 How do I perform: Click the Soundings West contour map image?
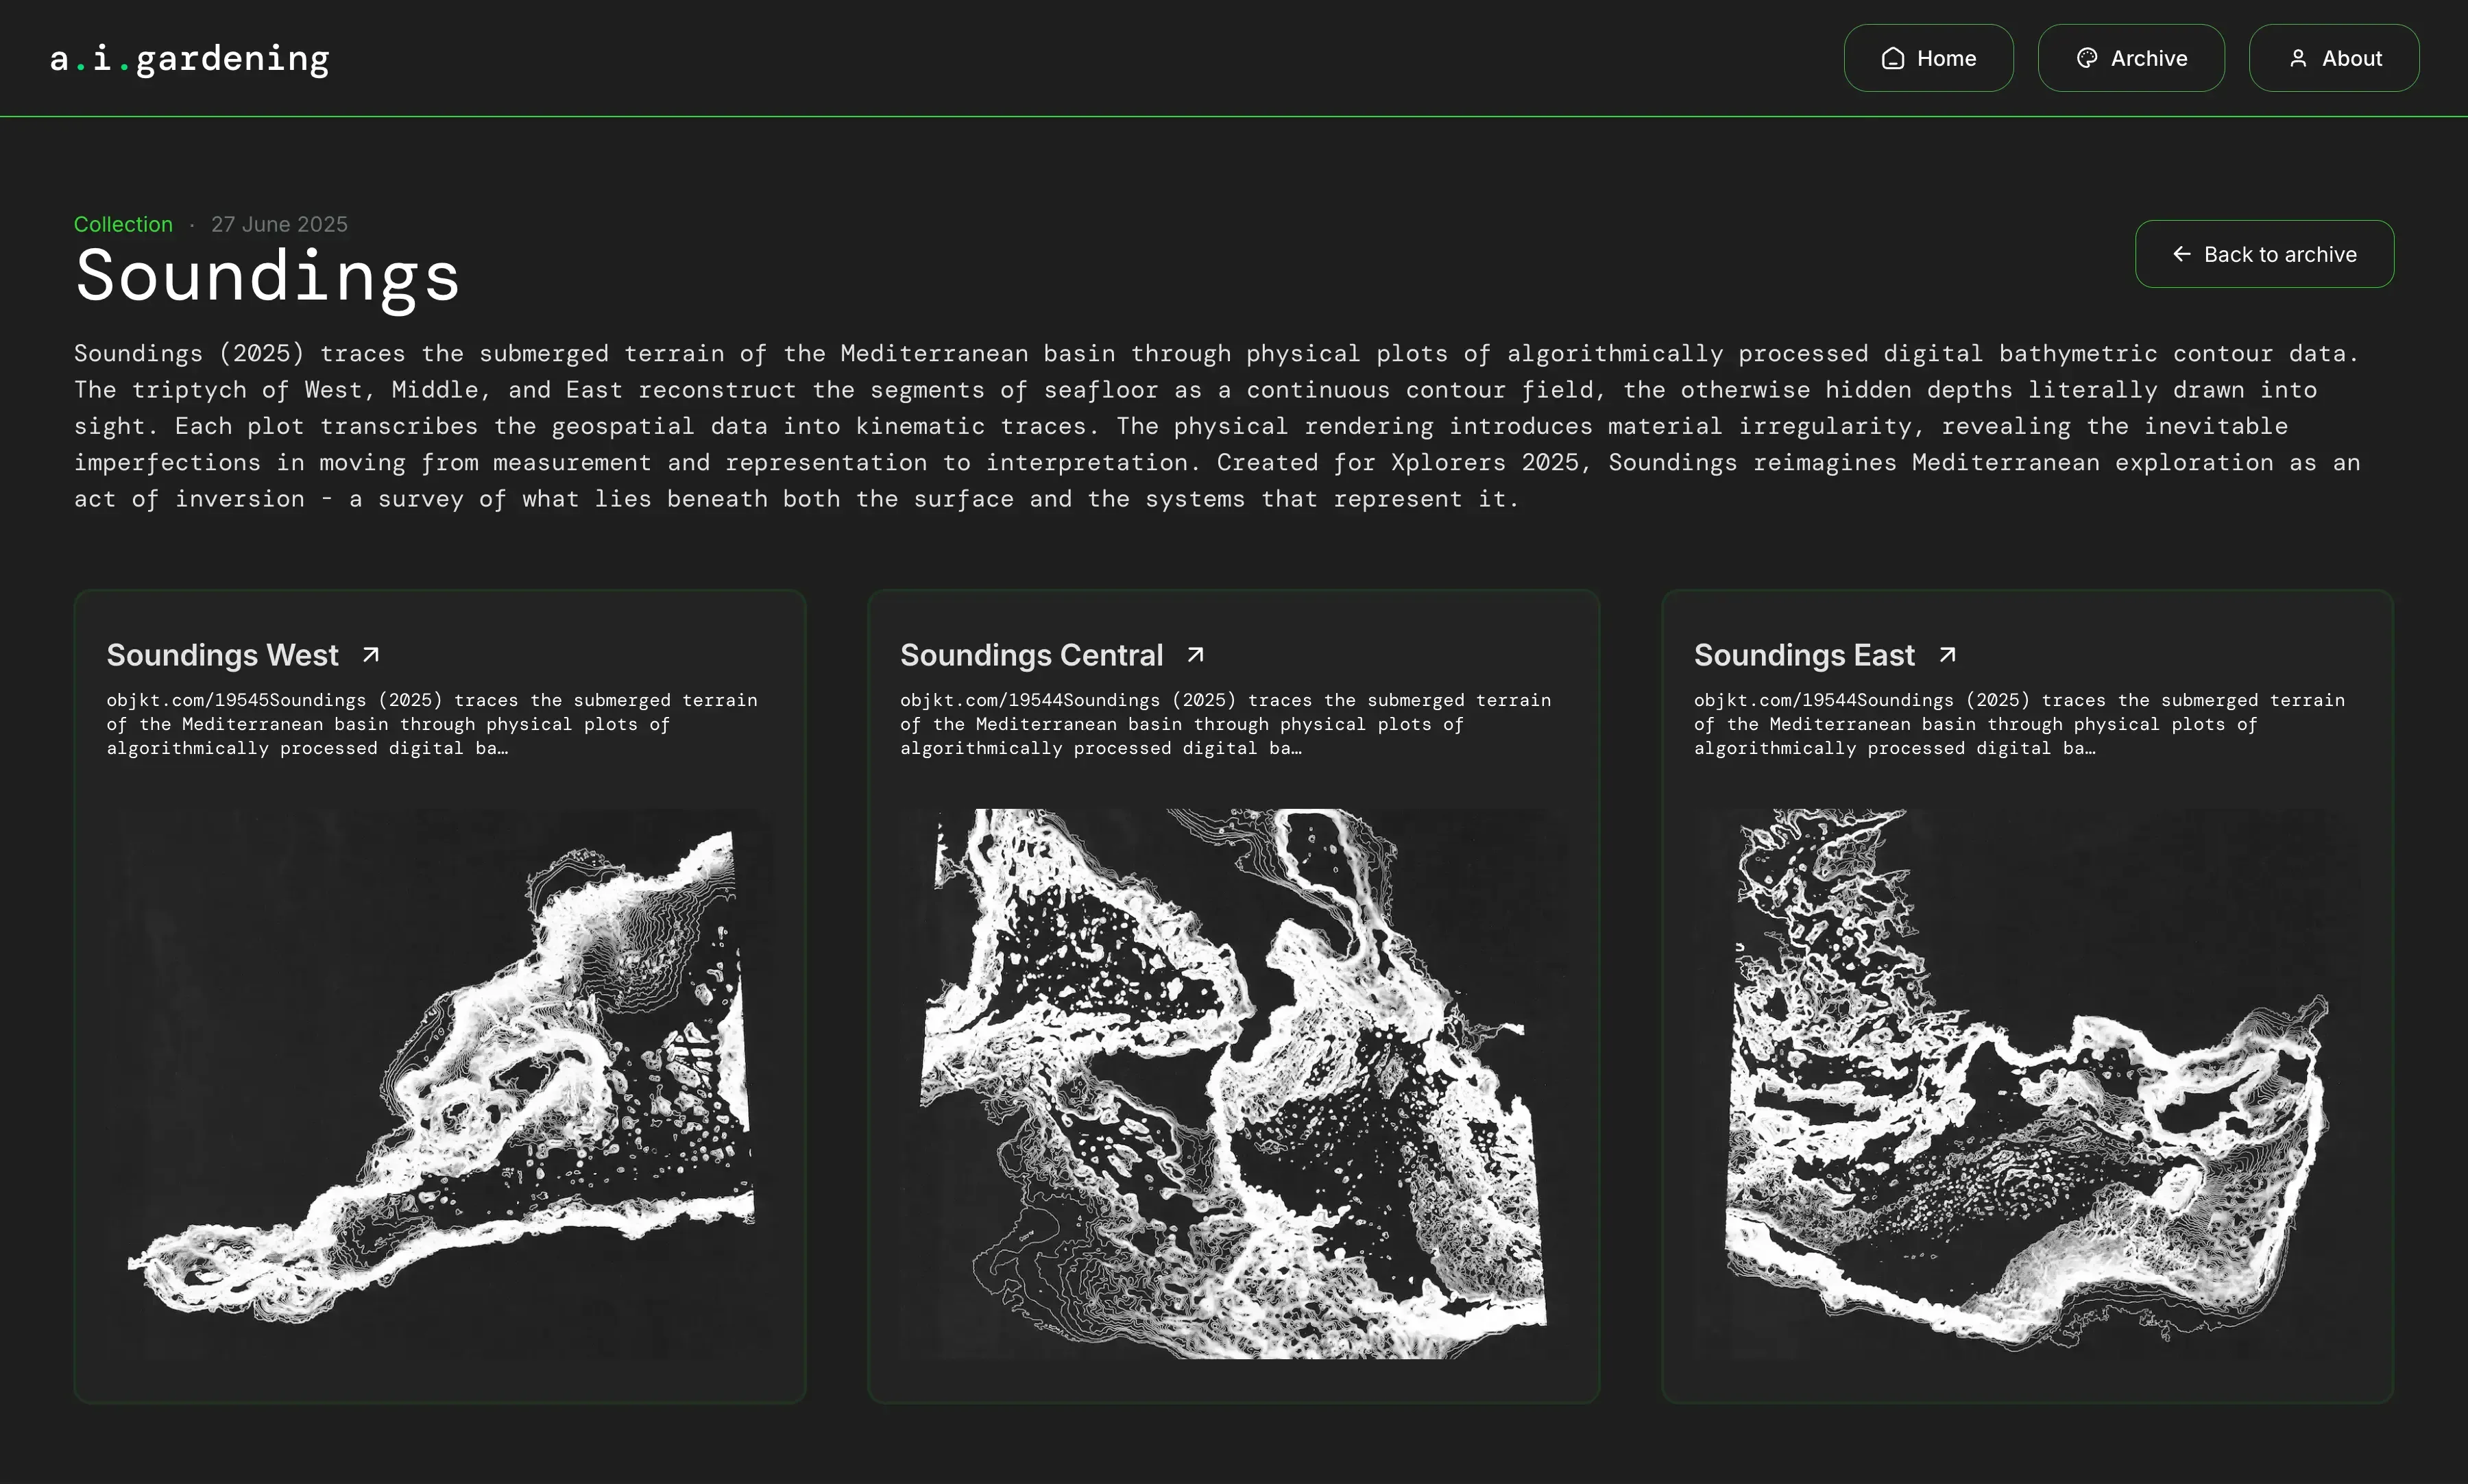pos(440,1082)
